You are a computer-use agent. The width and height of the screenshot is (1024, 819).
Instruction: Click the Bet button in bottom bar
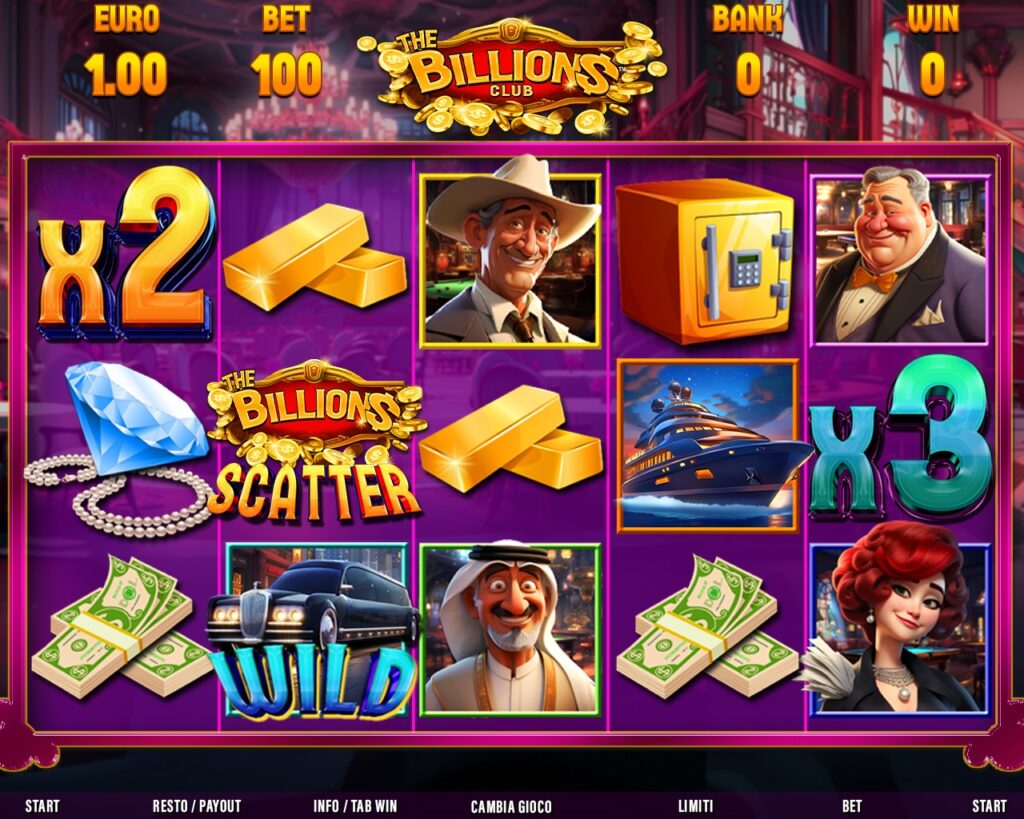pyautogui.click(x=852, y=806)
